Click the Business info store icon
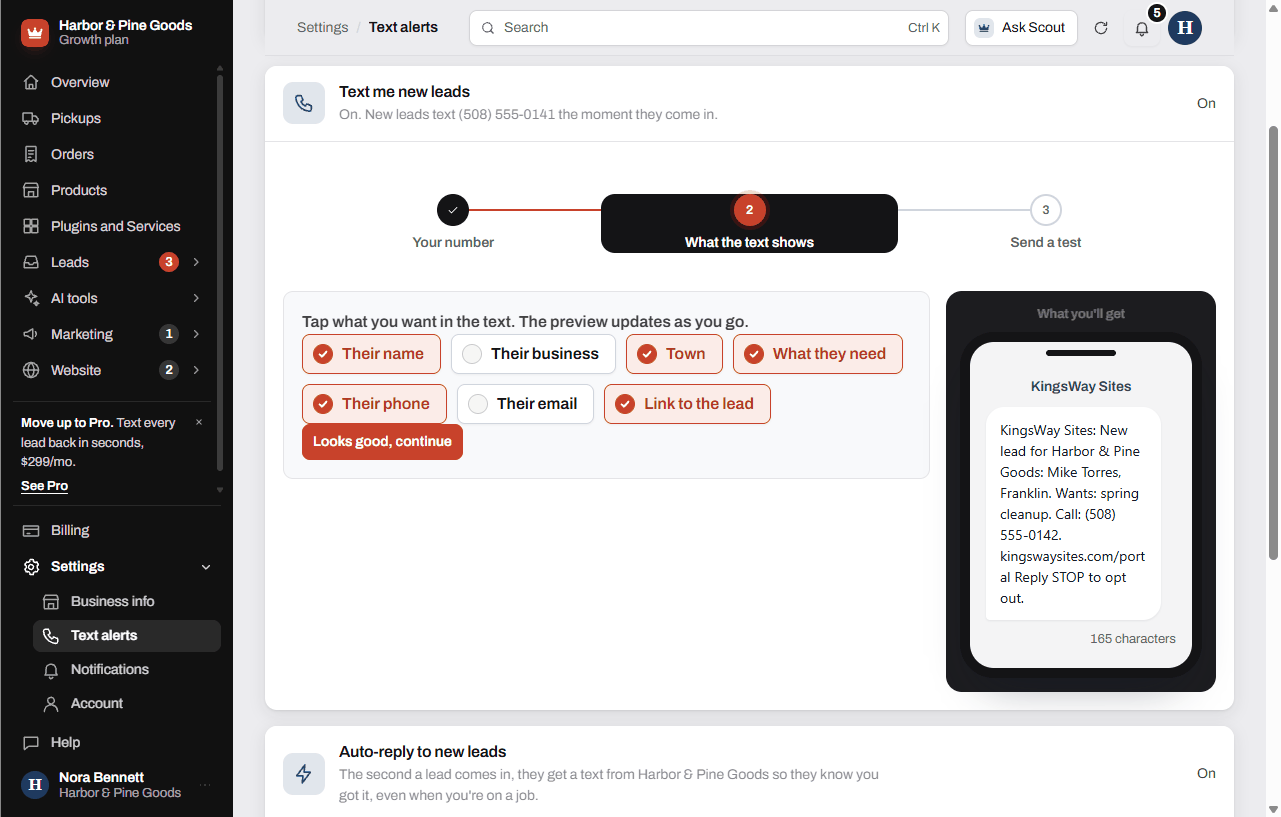Screen dimensions: 1281x817 coord(51,601)
